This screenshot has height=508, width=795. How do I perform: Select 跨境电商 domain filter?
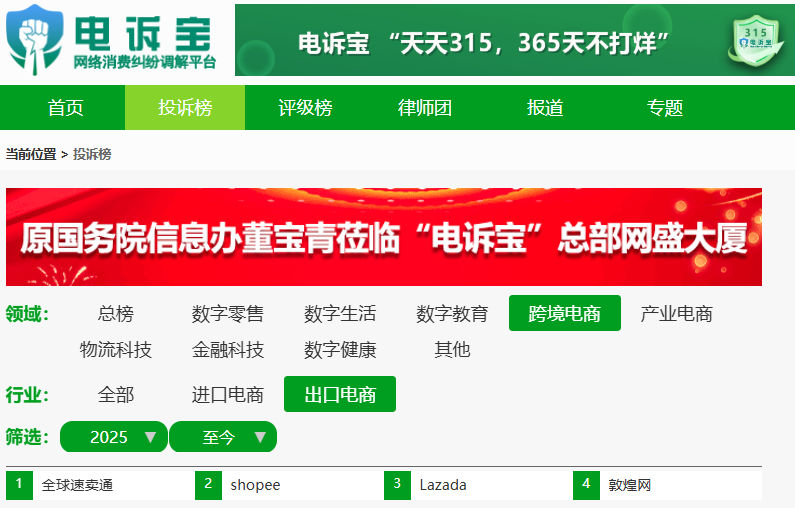tap(565, 313)
